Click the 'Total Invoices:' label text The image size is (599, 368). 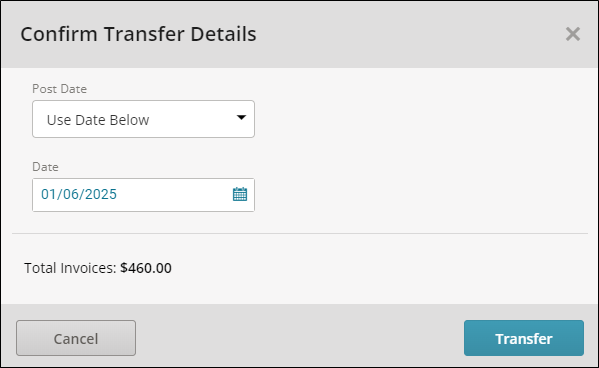point(70,268)
